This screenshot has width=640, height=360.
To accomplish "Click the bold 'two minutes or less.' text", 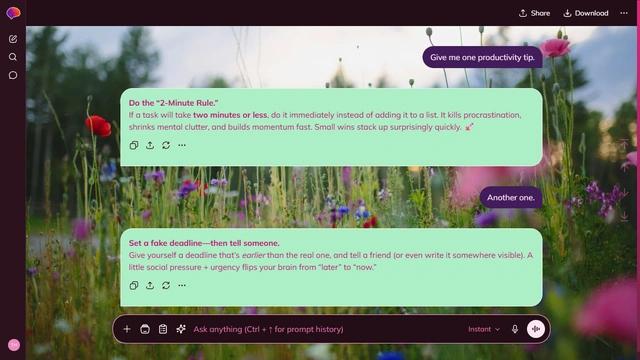I will [231, 115].
